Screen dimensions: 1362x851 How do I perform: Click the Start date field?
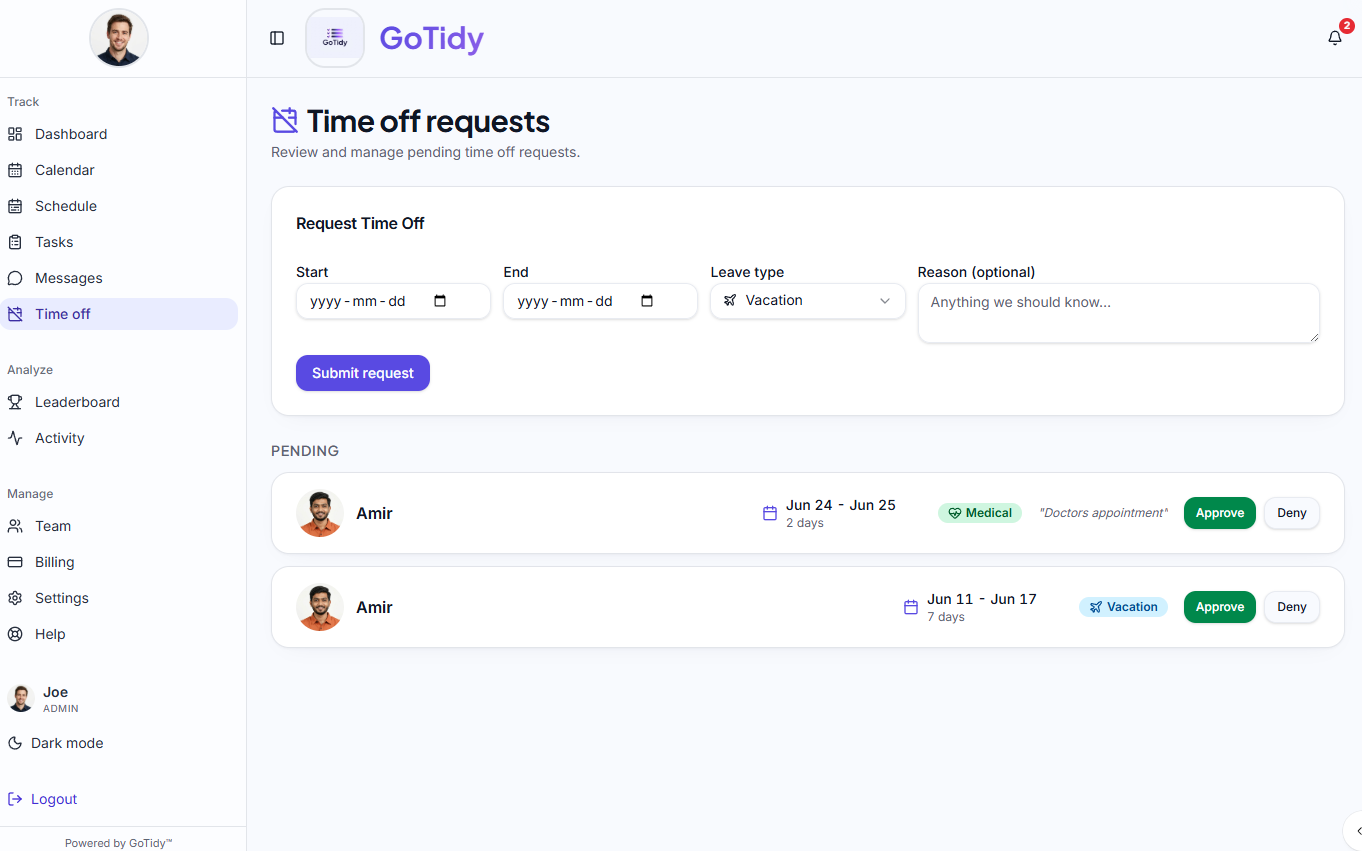pyautogui.click(x=393, y=301)
